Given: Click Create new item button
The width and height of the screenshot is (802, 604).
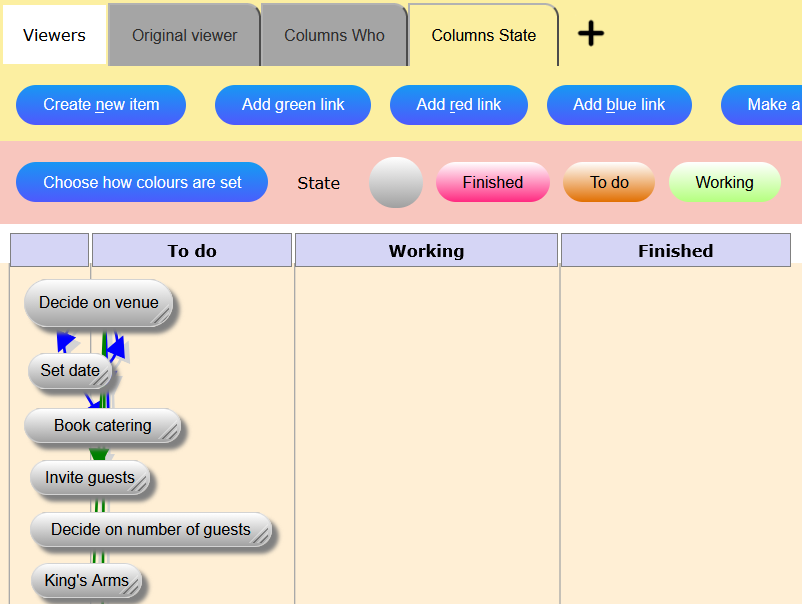Looking at the screenshot, I should [x=101, y=105].
